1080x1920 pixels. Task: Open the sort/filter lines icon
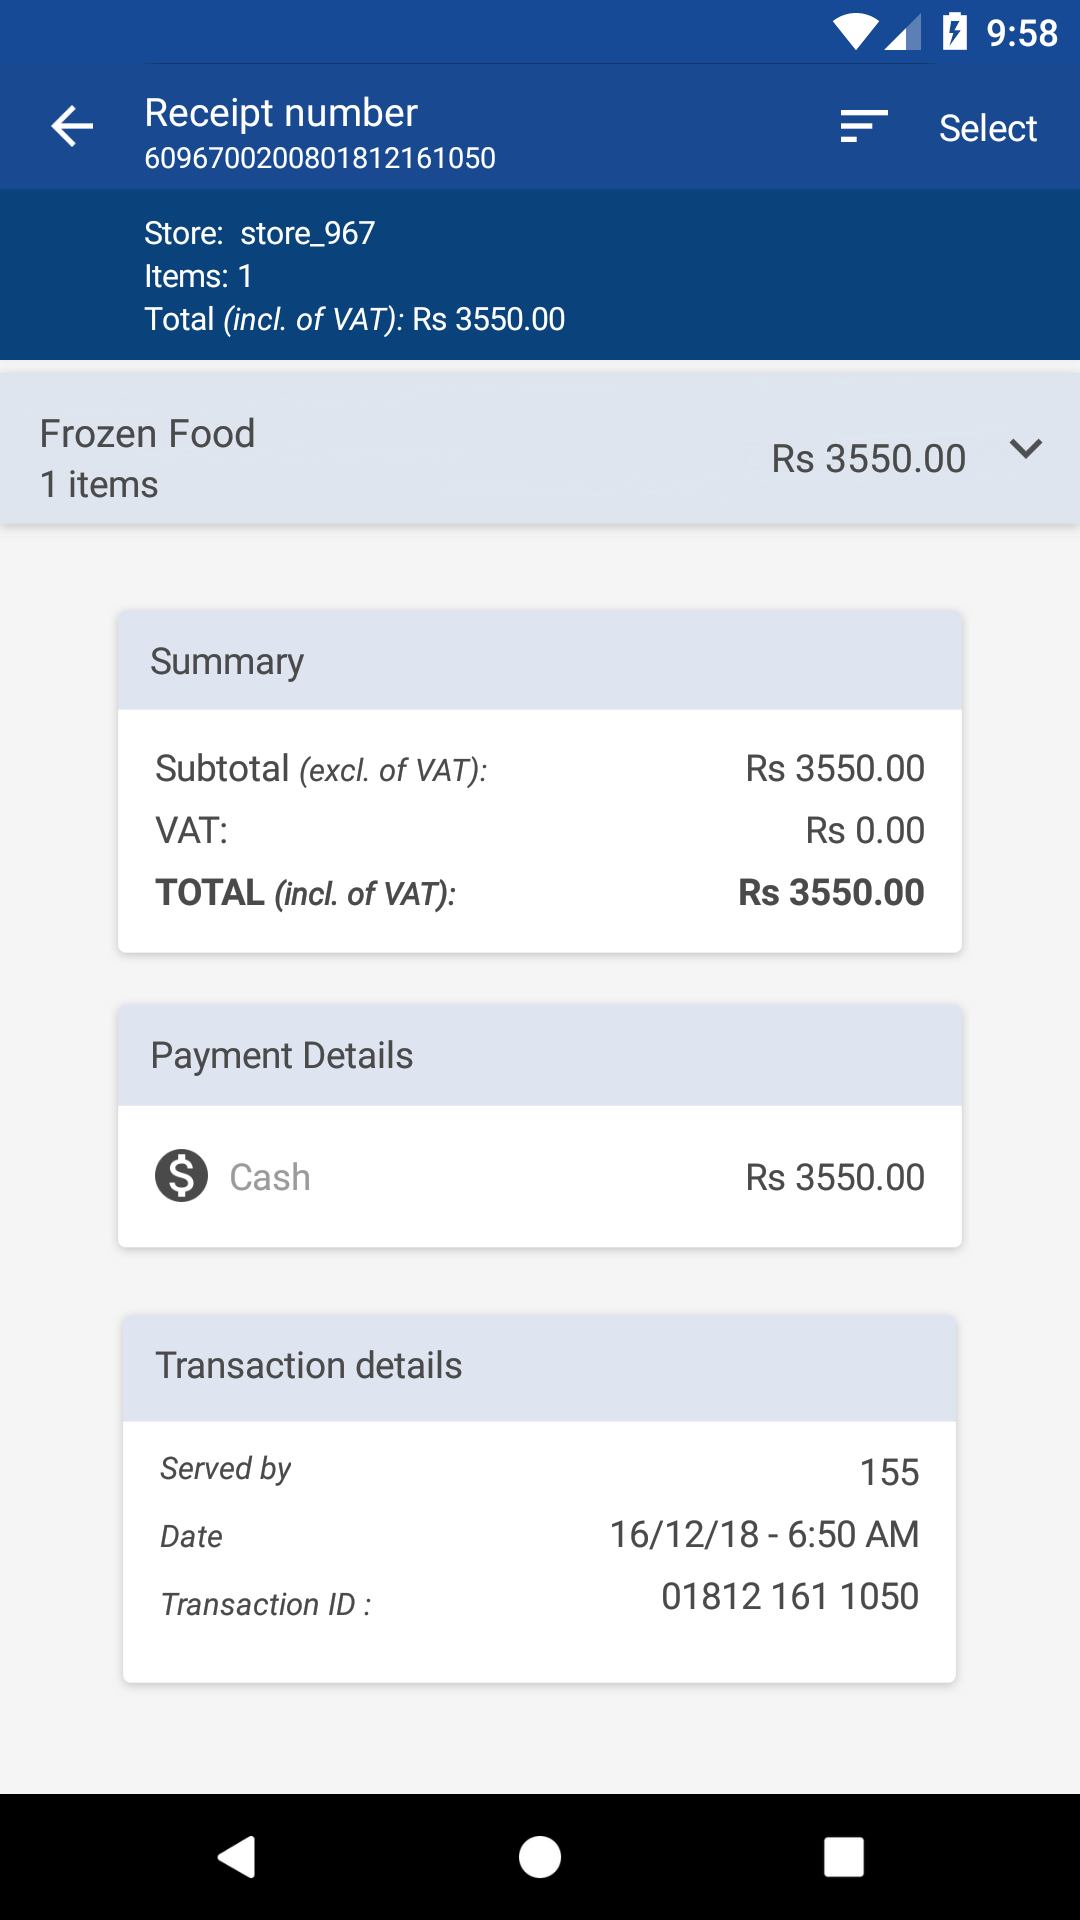[x=864, y=126]
